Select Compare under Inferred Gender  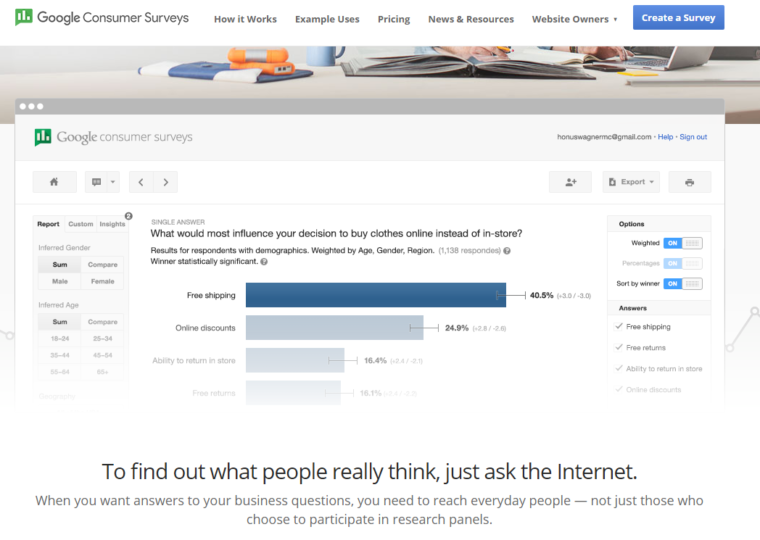click(x=102, y=265)
